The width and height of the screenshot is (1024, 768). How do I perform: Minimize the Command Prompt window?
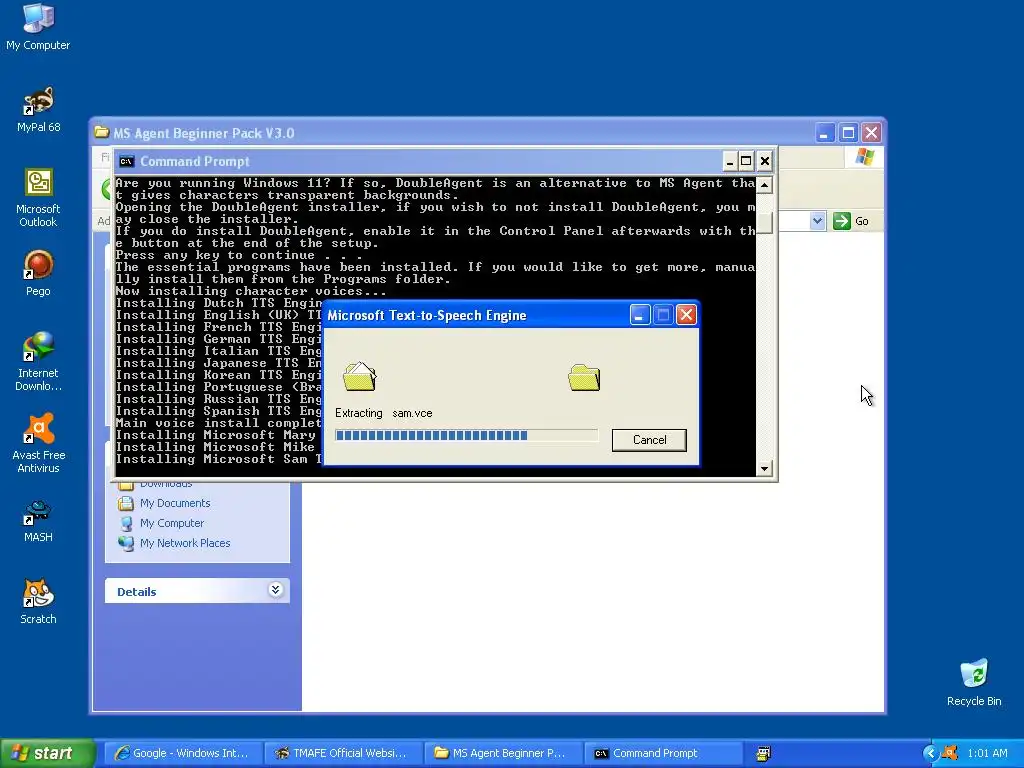tap(730, 161)
